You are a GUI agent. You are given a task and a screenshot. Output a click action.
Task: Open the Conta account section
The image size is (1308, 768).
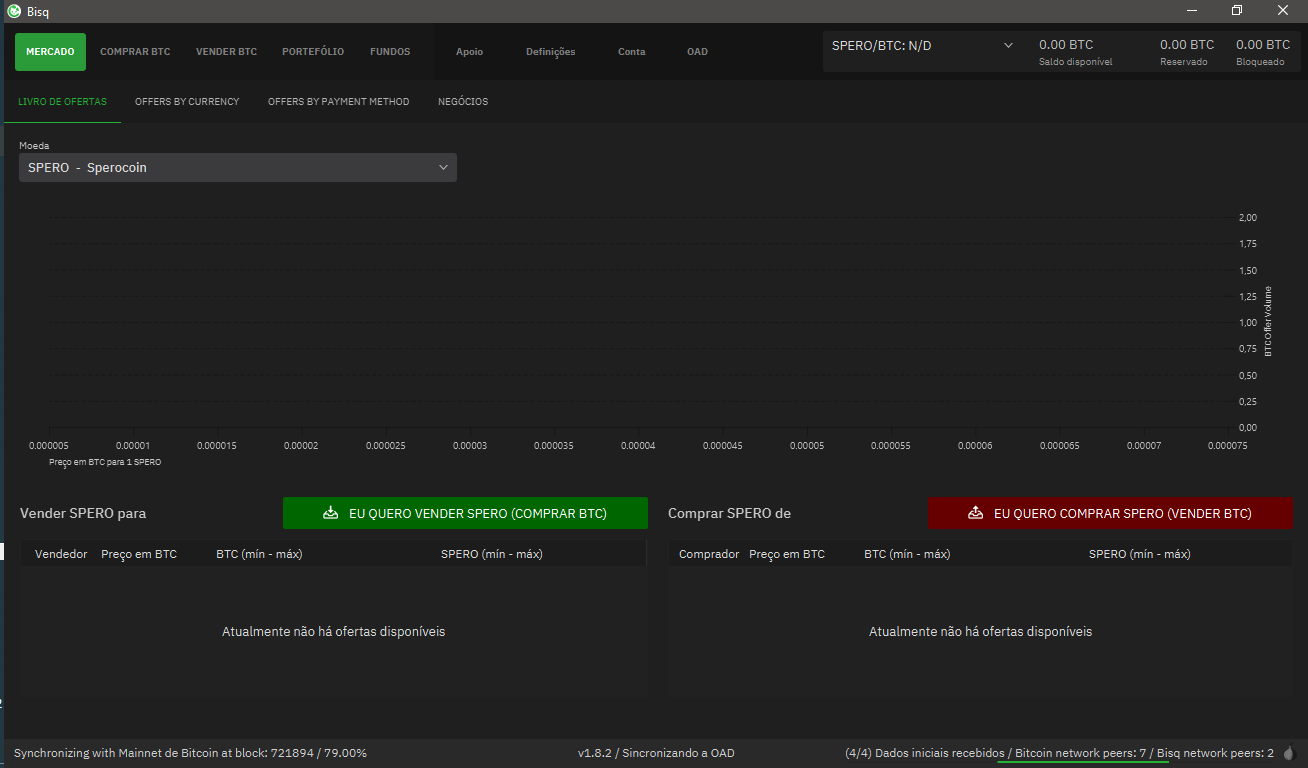[x=632, y=52]
